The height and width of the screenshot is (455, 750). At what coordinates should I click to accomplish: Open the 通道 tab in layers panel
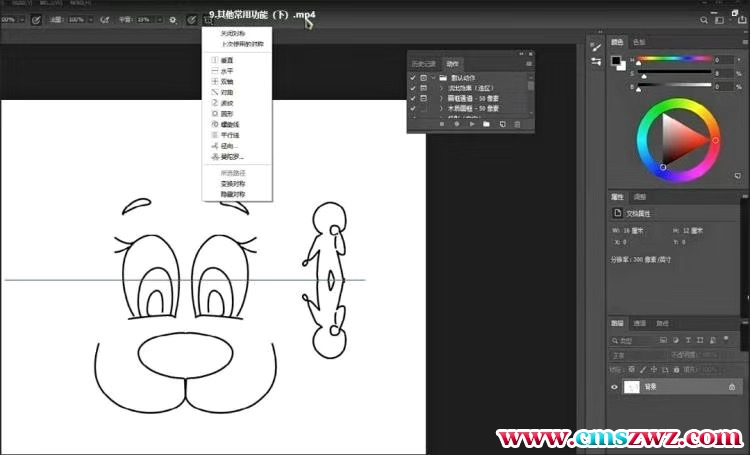click(x=640, y=323)
